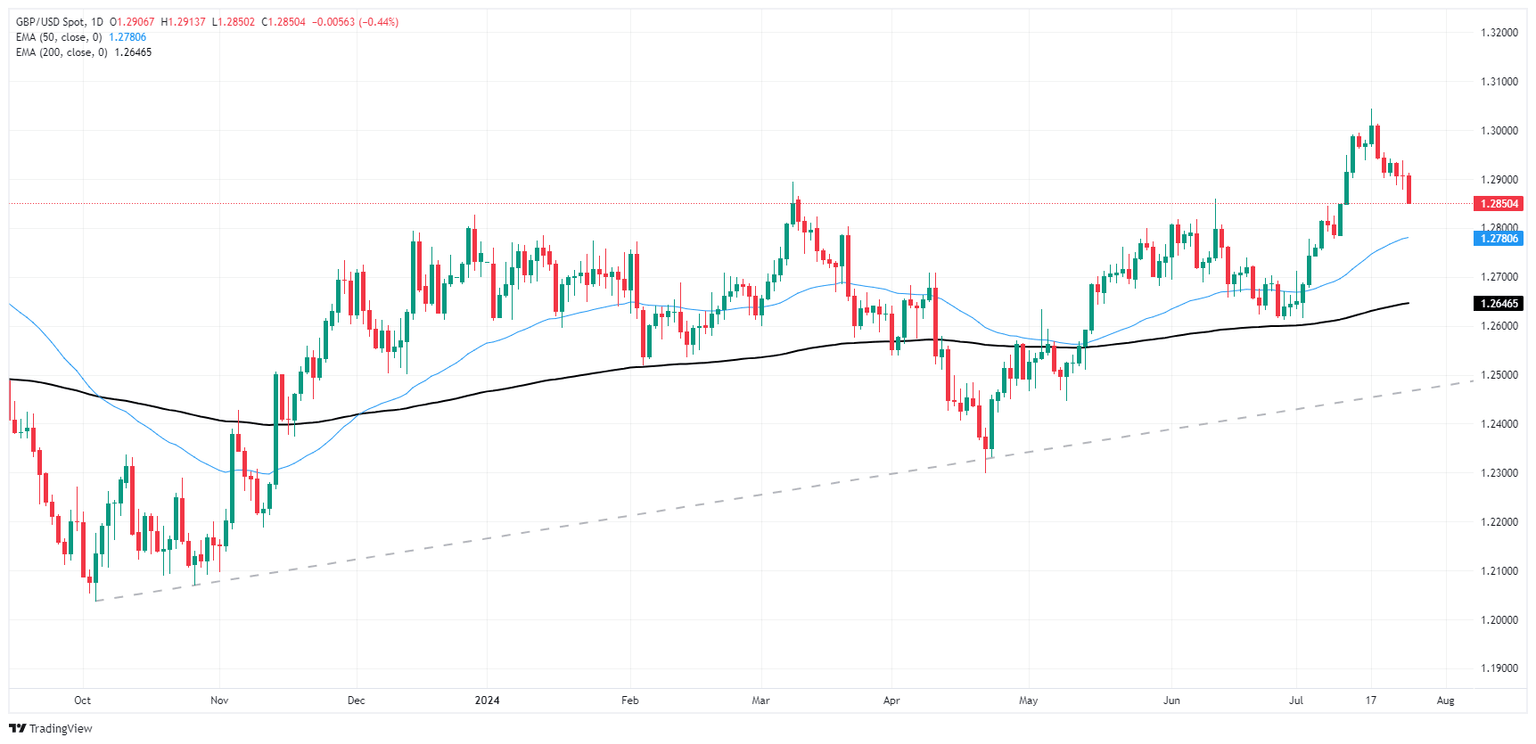Click the 17 date label on time axis

(1371, 701)
